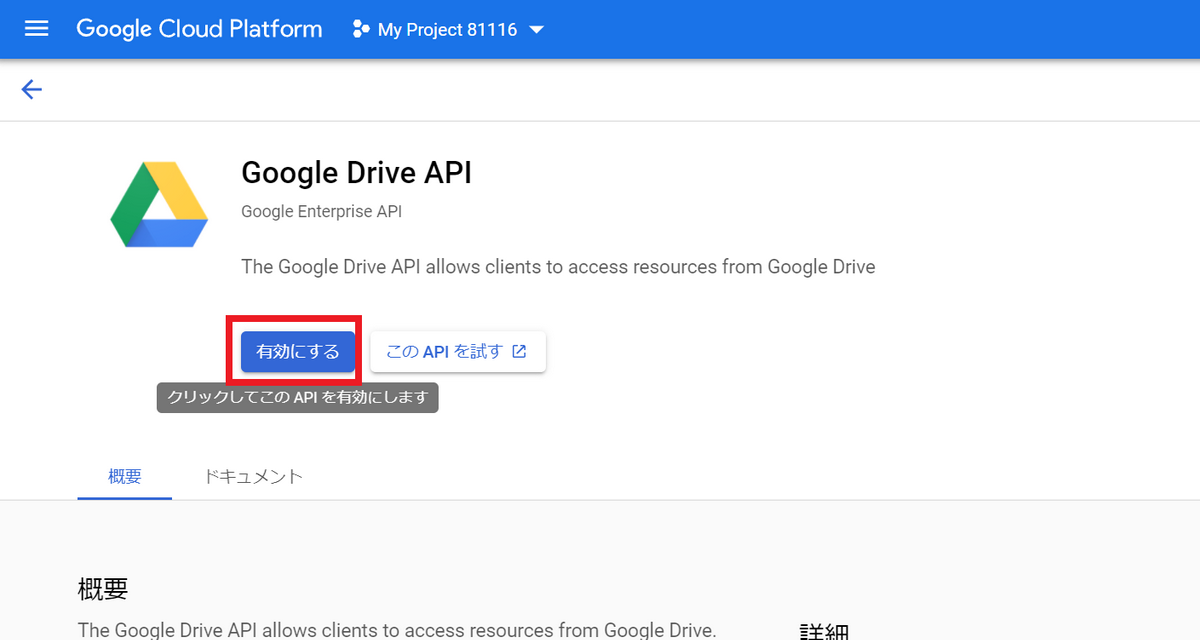The height and width of the screenshot is (640, 1200).
Task: Click the Google Enterprise API text
Action: coord(322,212)
